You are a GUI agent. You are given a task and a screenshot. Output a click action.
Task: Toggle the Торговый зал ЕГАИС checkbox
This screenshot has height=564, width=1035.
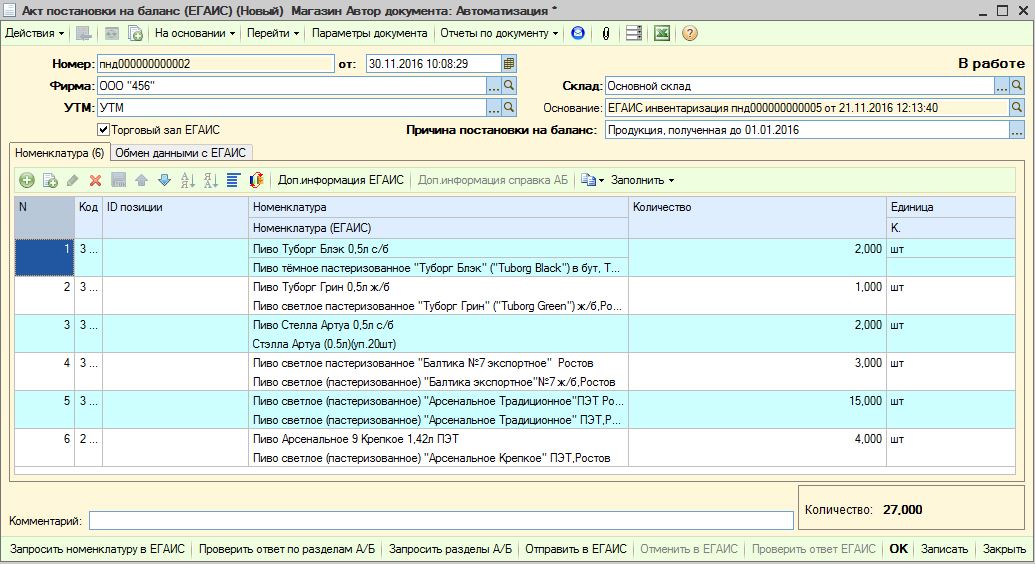(103, 129)
